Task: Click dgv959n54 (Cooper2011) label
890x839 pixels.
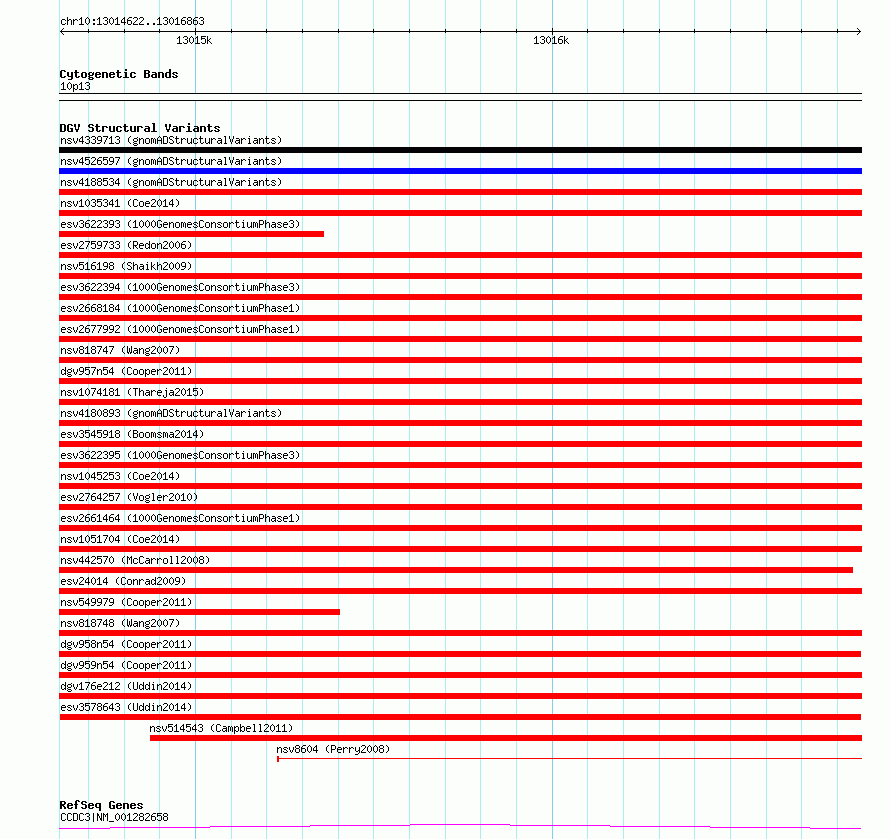Action: [x=126, y=665]
